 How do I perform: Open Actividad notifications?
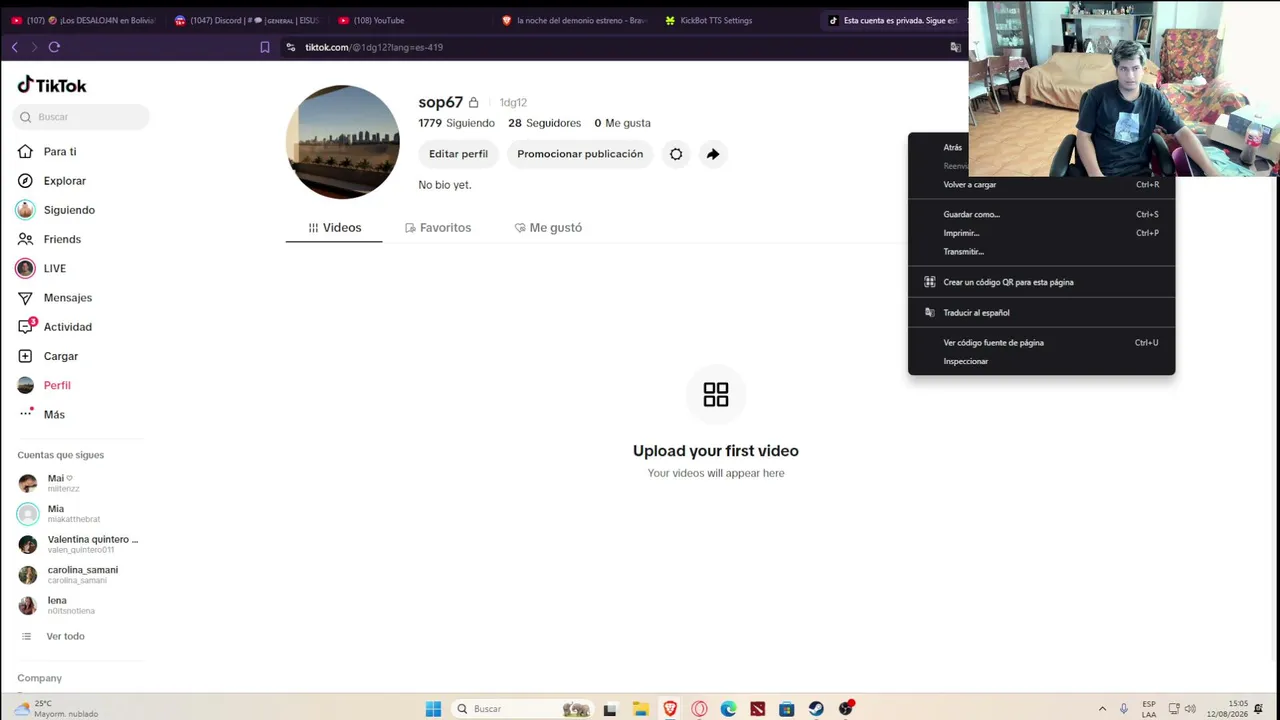click(x=67, y=327)
